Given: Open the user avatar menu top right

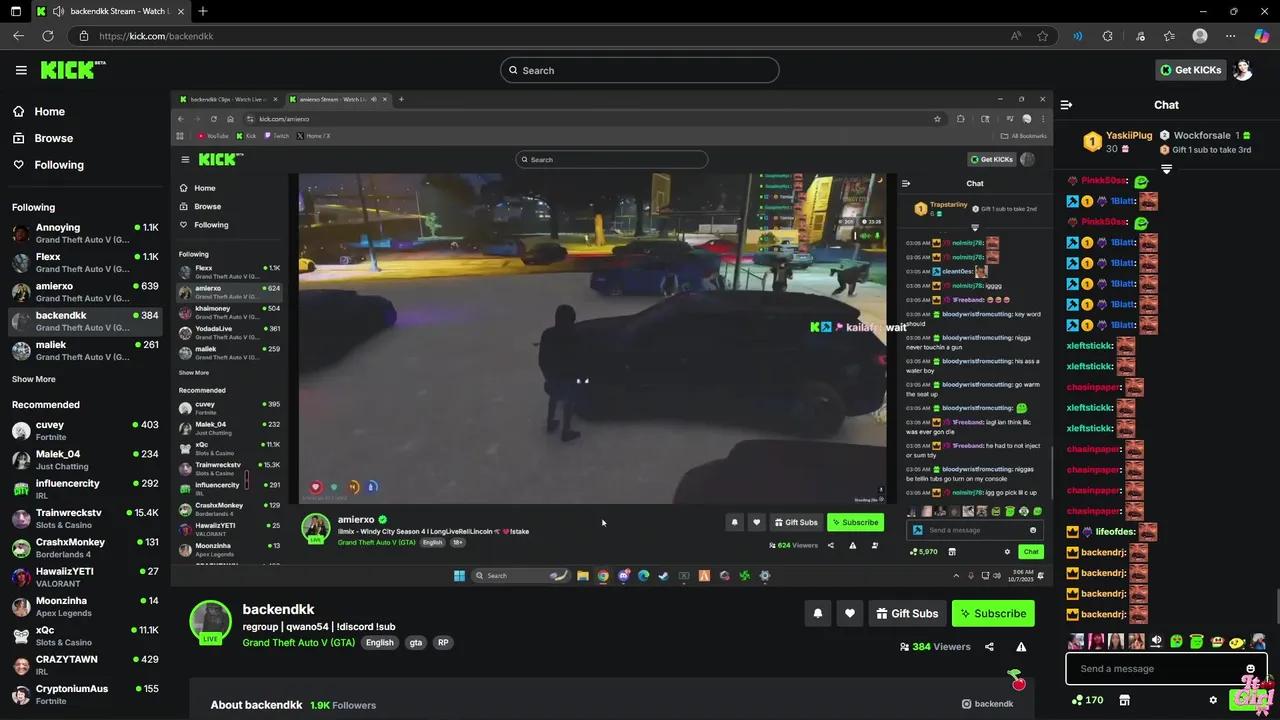Looking at the screenshot, I should tap(1243, 70).
